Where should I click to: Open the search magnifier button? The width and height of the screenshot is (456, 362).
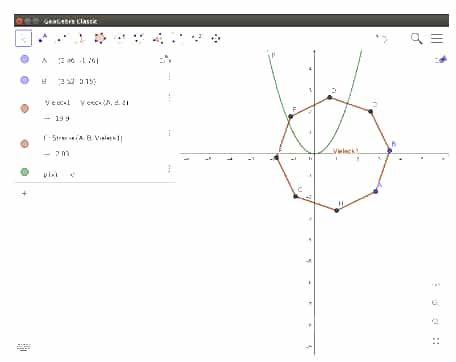click(416, 38)
